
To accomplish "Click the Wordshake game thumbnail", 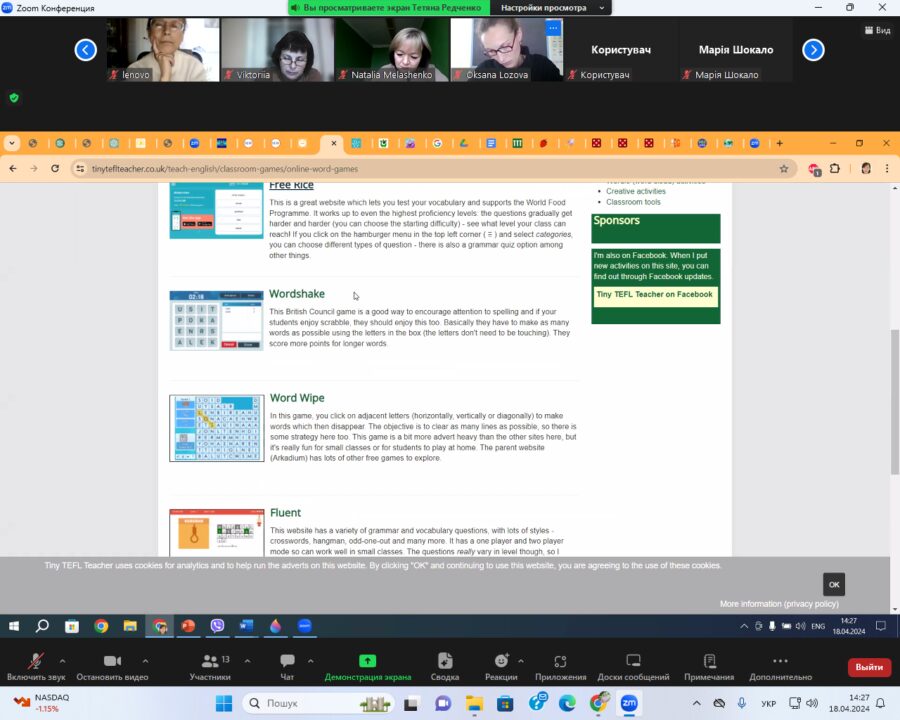I will click(x=216, y=320).
